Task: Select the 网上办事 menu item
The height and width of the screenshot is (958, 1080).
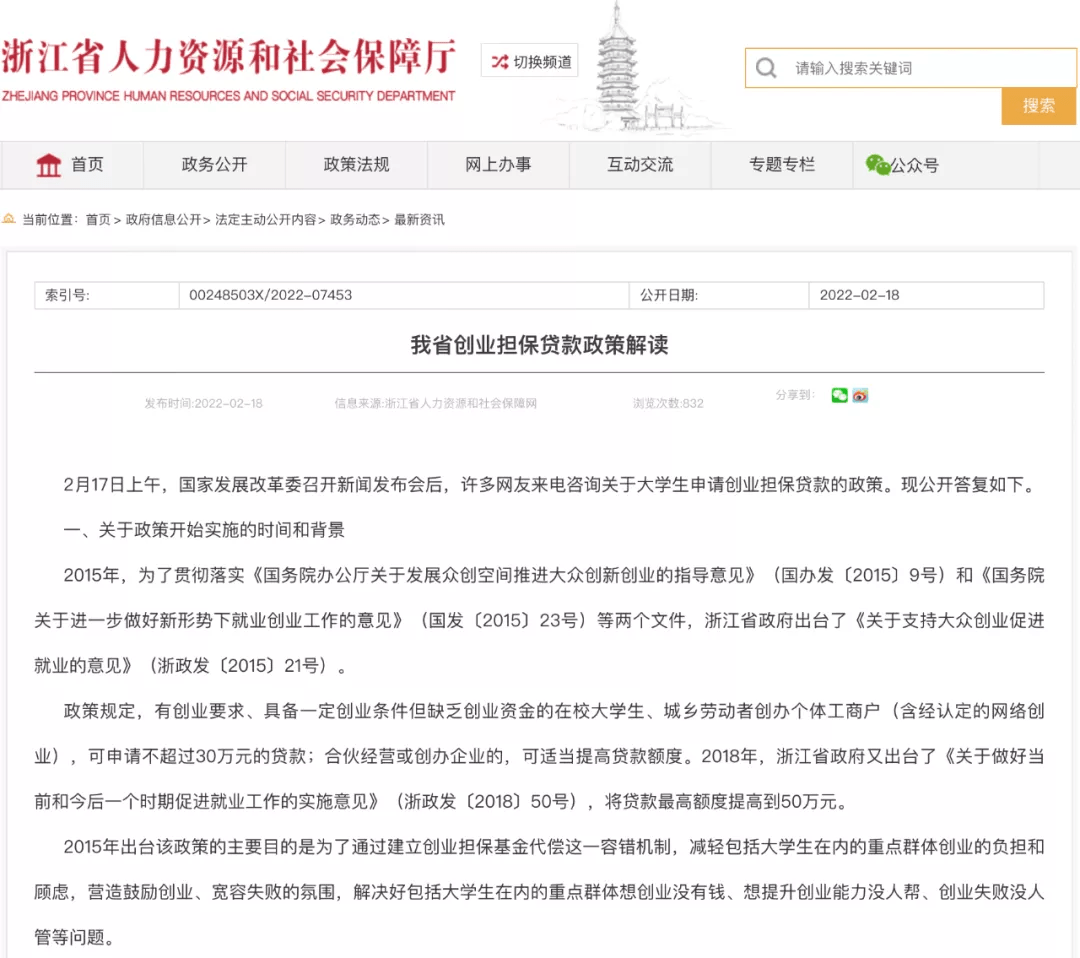Action: [x=498, y=165]
